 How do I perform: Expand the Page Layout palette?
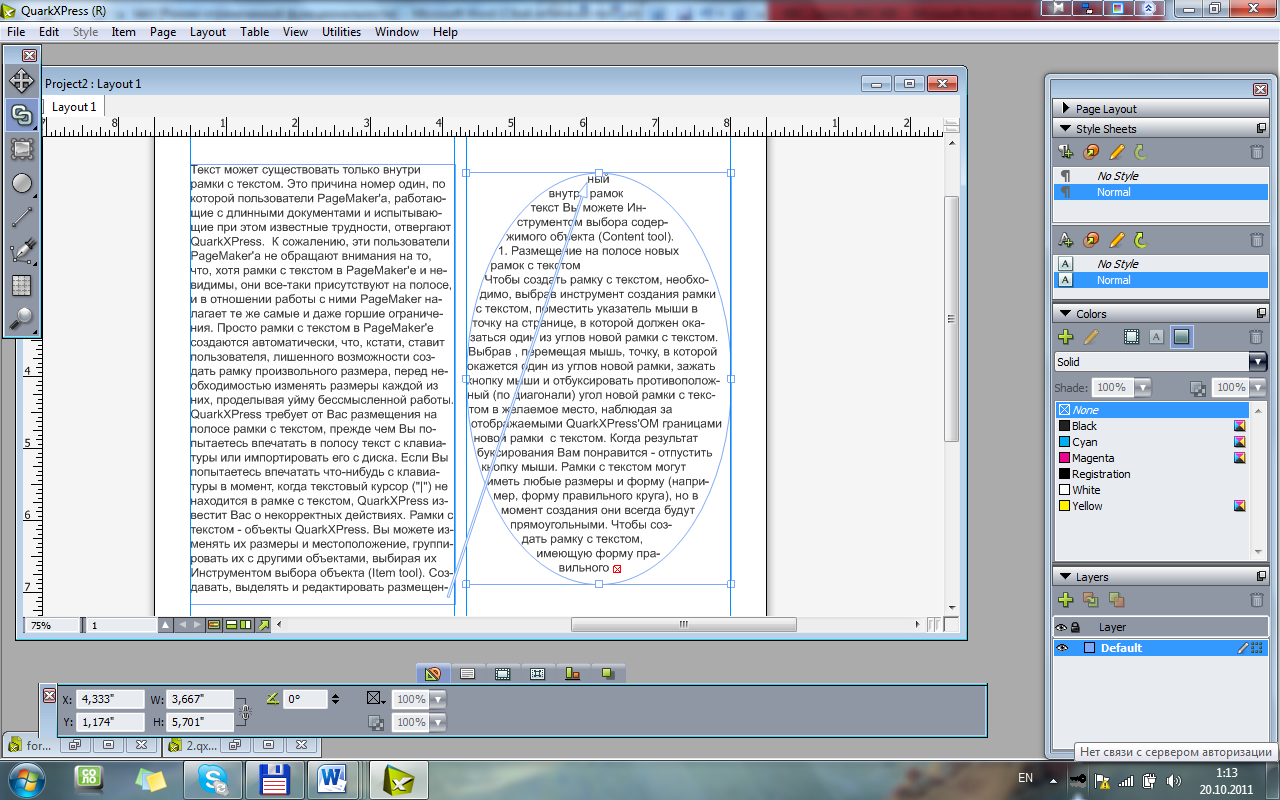pos(1064,109)
